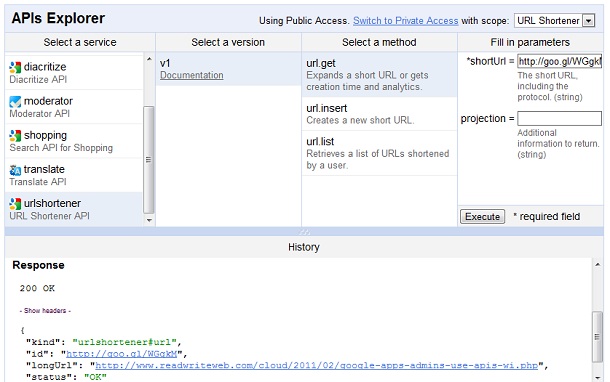
Task: Select the urlshortener service name
Action: point(53,203)
